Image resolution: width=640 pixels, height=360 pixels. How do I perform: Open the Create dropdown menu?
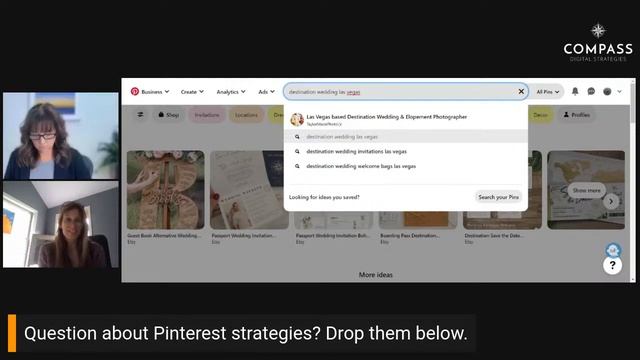tap(192, 92)
